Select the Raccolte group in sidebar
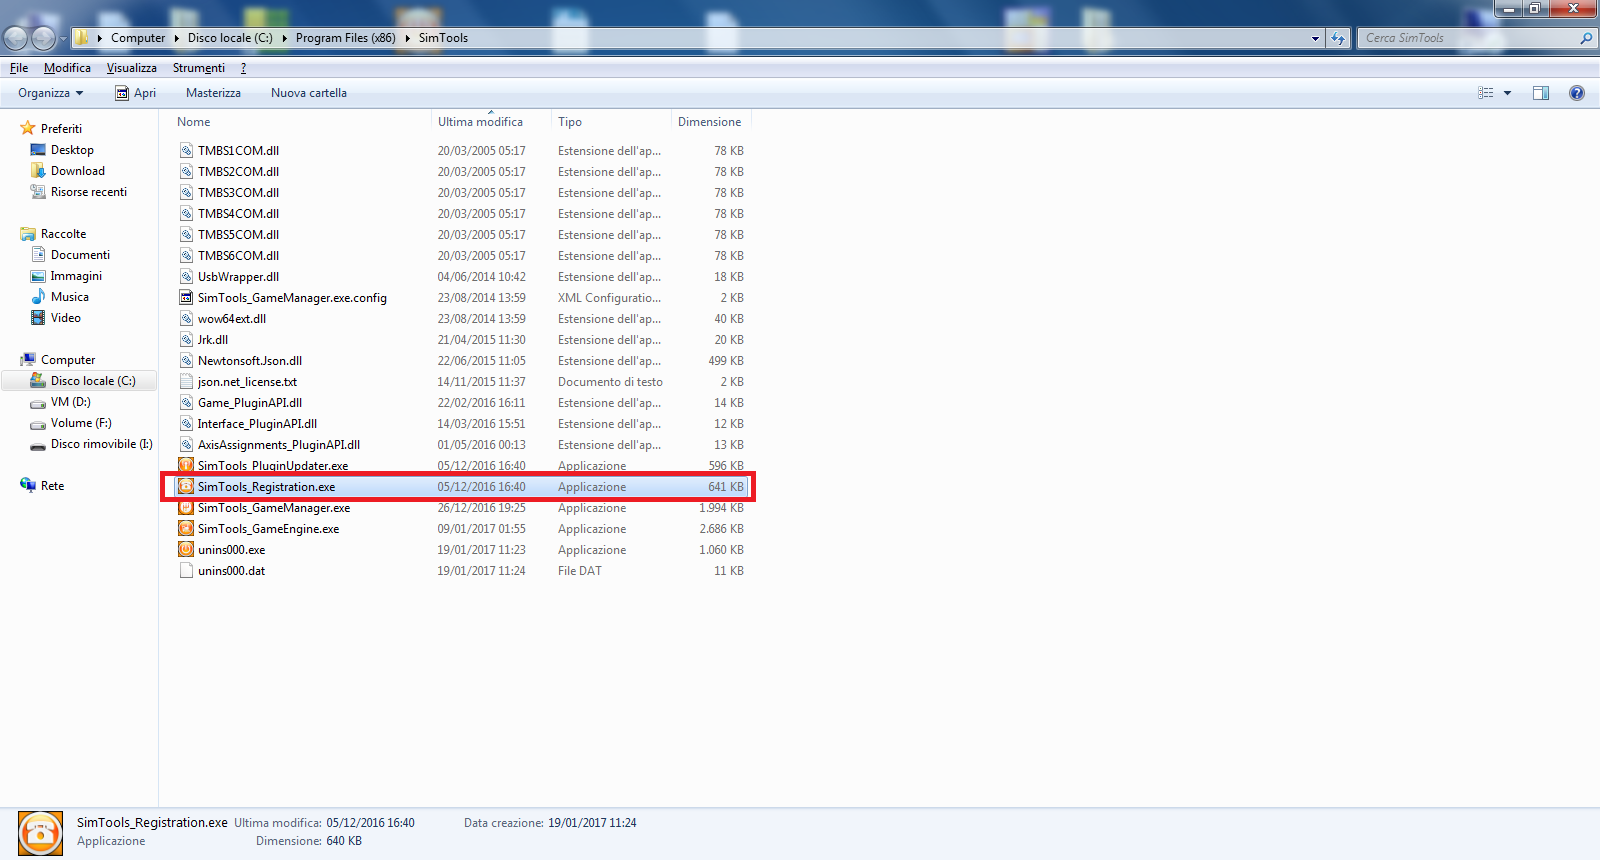Viewport: 1600px width, 860px height. point(63,234)
